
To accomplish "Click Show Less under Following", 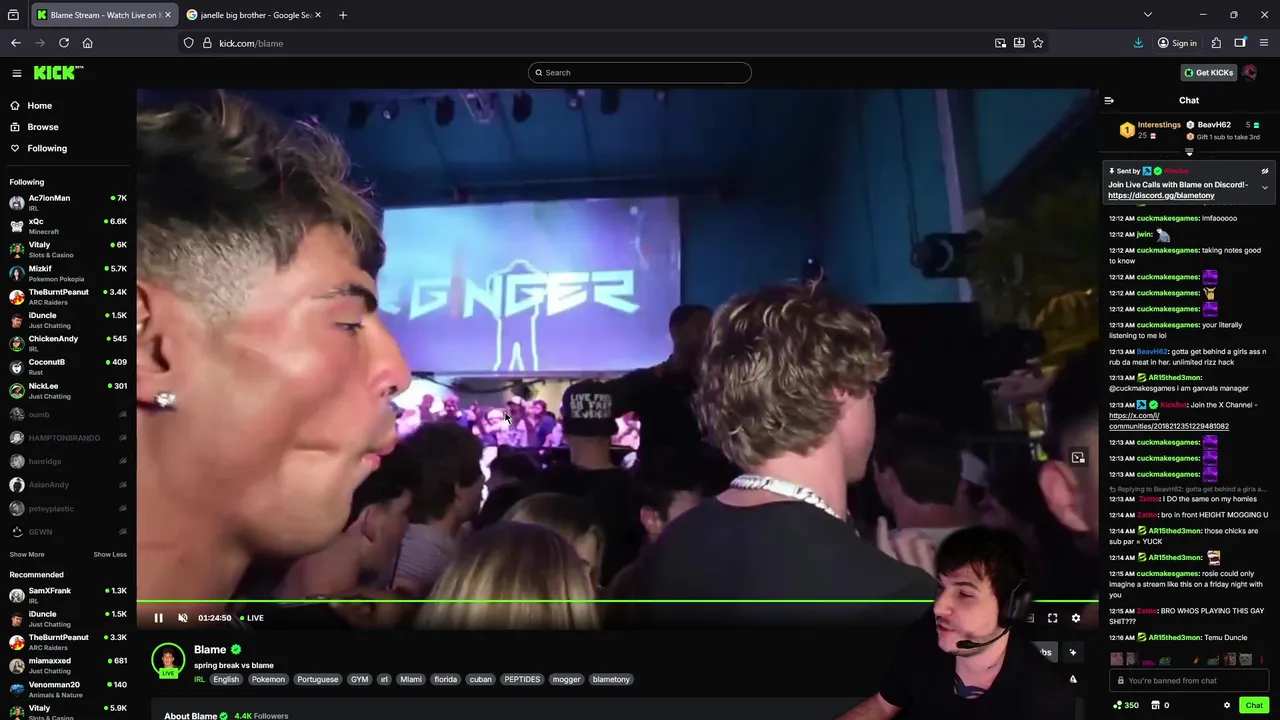I will point(110,554).
